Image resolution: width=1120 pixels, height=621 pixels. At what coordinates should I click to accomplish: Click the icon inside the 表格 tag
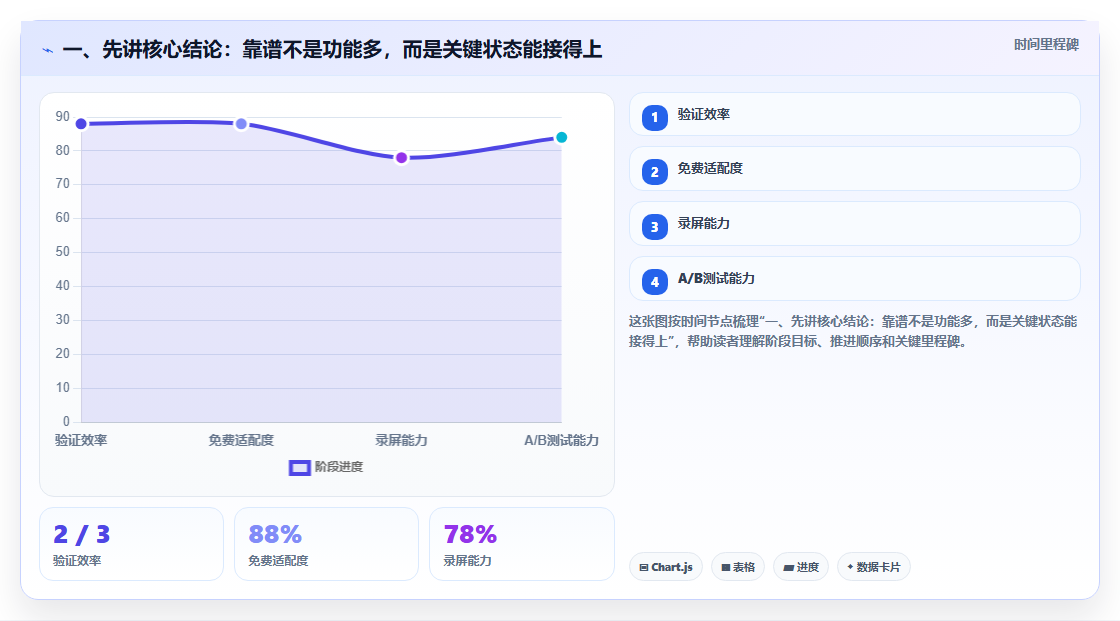click(726, 567)
